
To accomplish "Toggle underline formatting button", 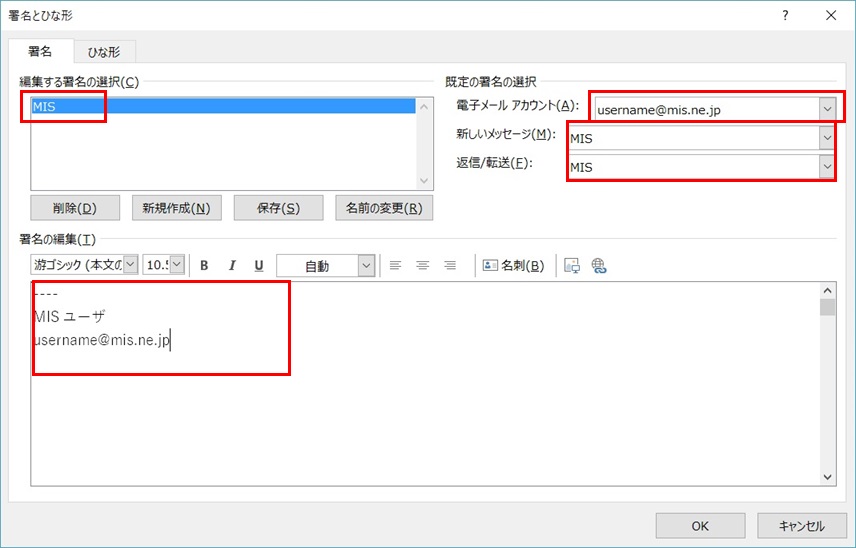I will (x=259, y=266).
